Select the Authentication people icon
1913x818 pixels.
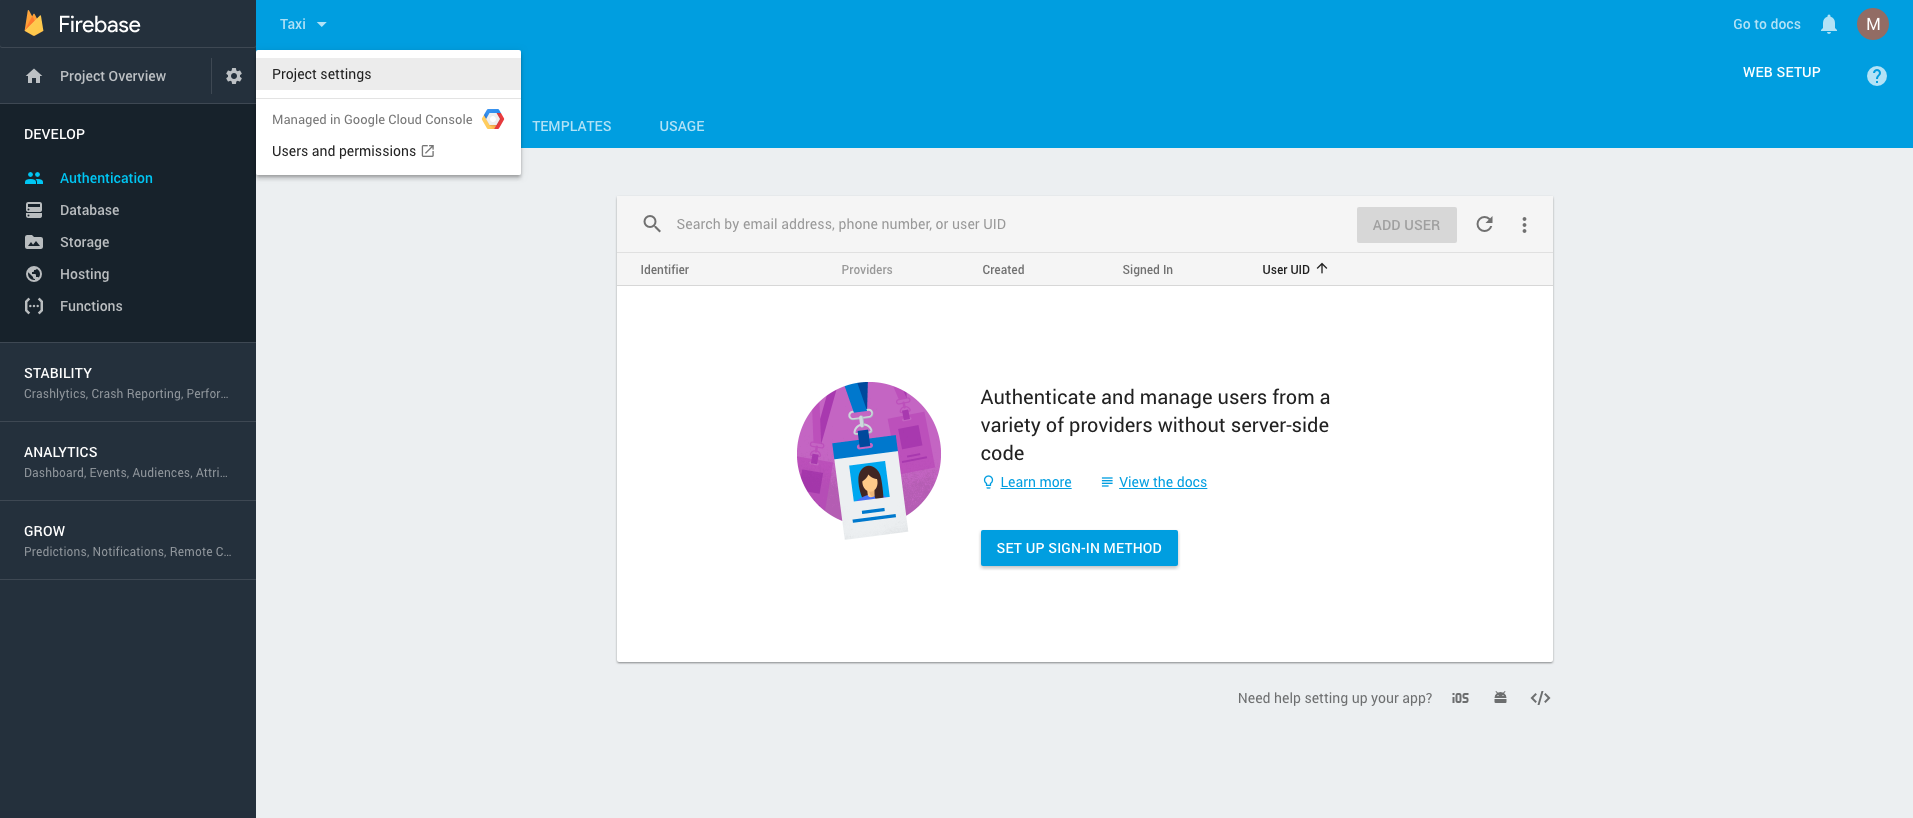coord(34,178)
